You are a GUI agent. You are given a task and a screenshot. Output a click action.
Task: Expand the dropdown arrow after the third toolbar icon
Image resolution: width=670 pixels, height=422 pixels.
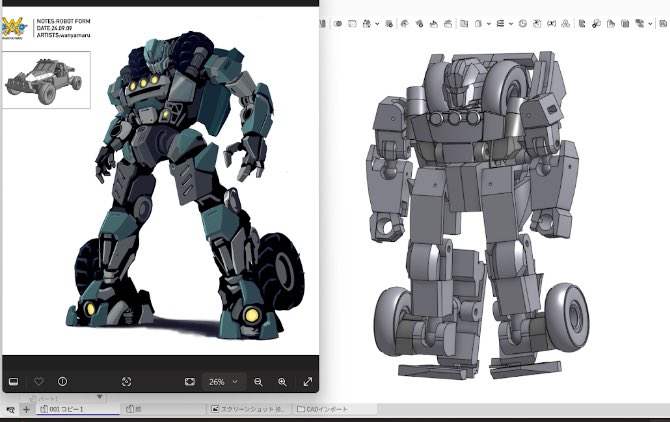(x=377, y=24)
